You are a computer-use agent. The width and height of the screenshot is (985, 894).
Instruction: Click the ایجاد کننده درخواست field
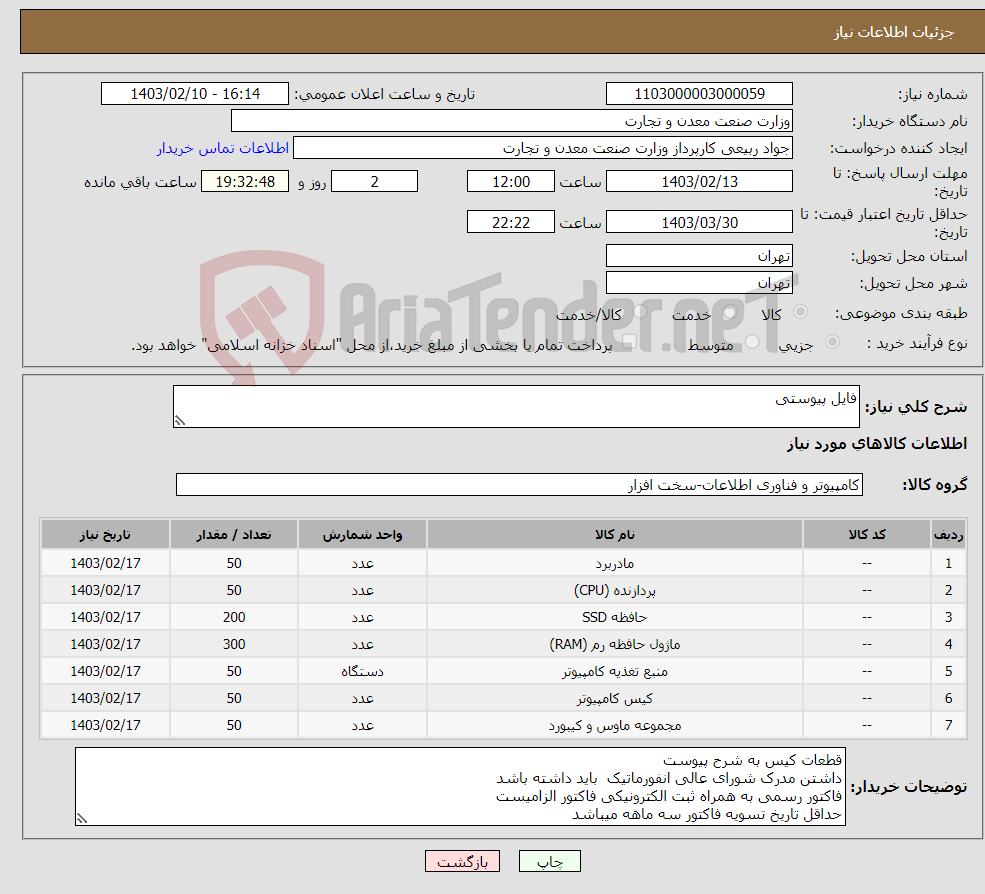pyautogui.click(x=543, y=148)
